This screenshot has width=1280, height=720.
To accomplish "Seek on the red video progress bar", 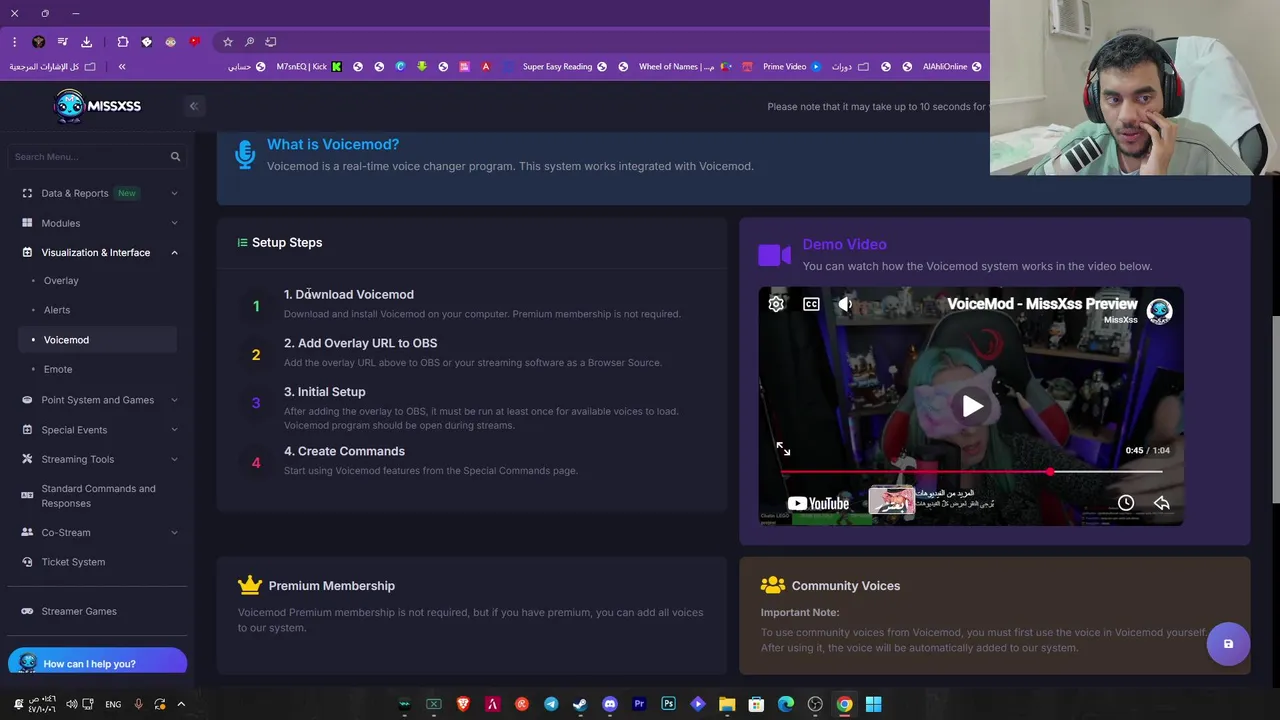I will point(970,471).
